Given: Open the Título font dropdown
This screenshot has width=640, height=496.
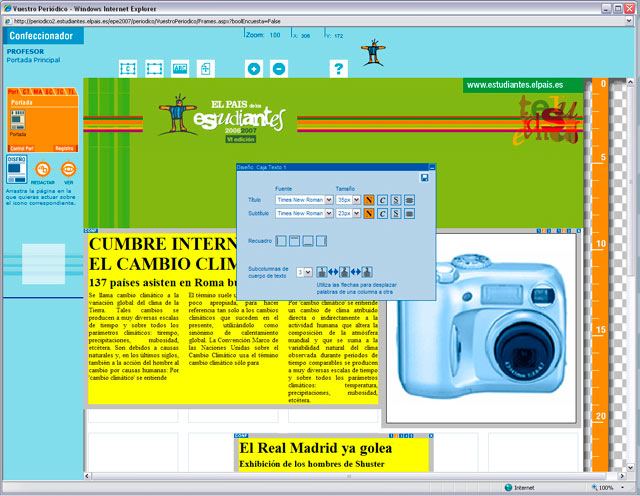Looking at the screenshot, I should pos(329,200).
